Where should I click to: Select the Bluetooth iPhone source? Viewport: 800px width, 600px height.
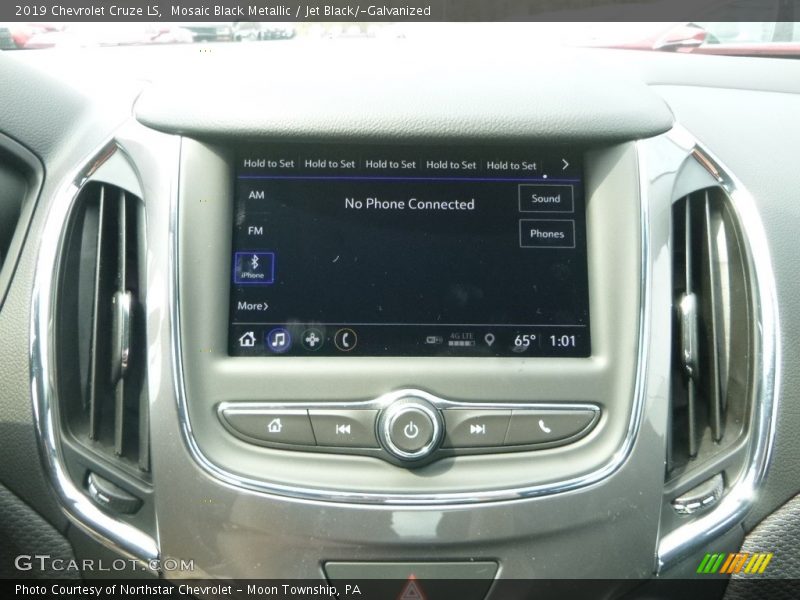tap(254, 268)
